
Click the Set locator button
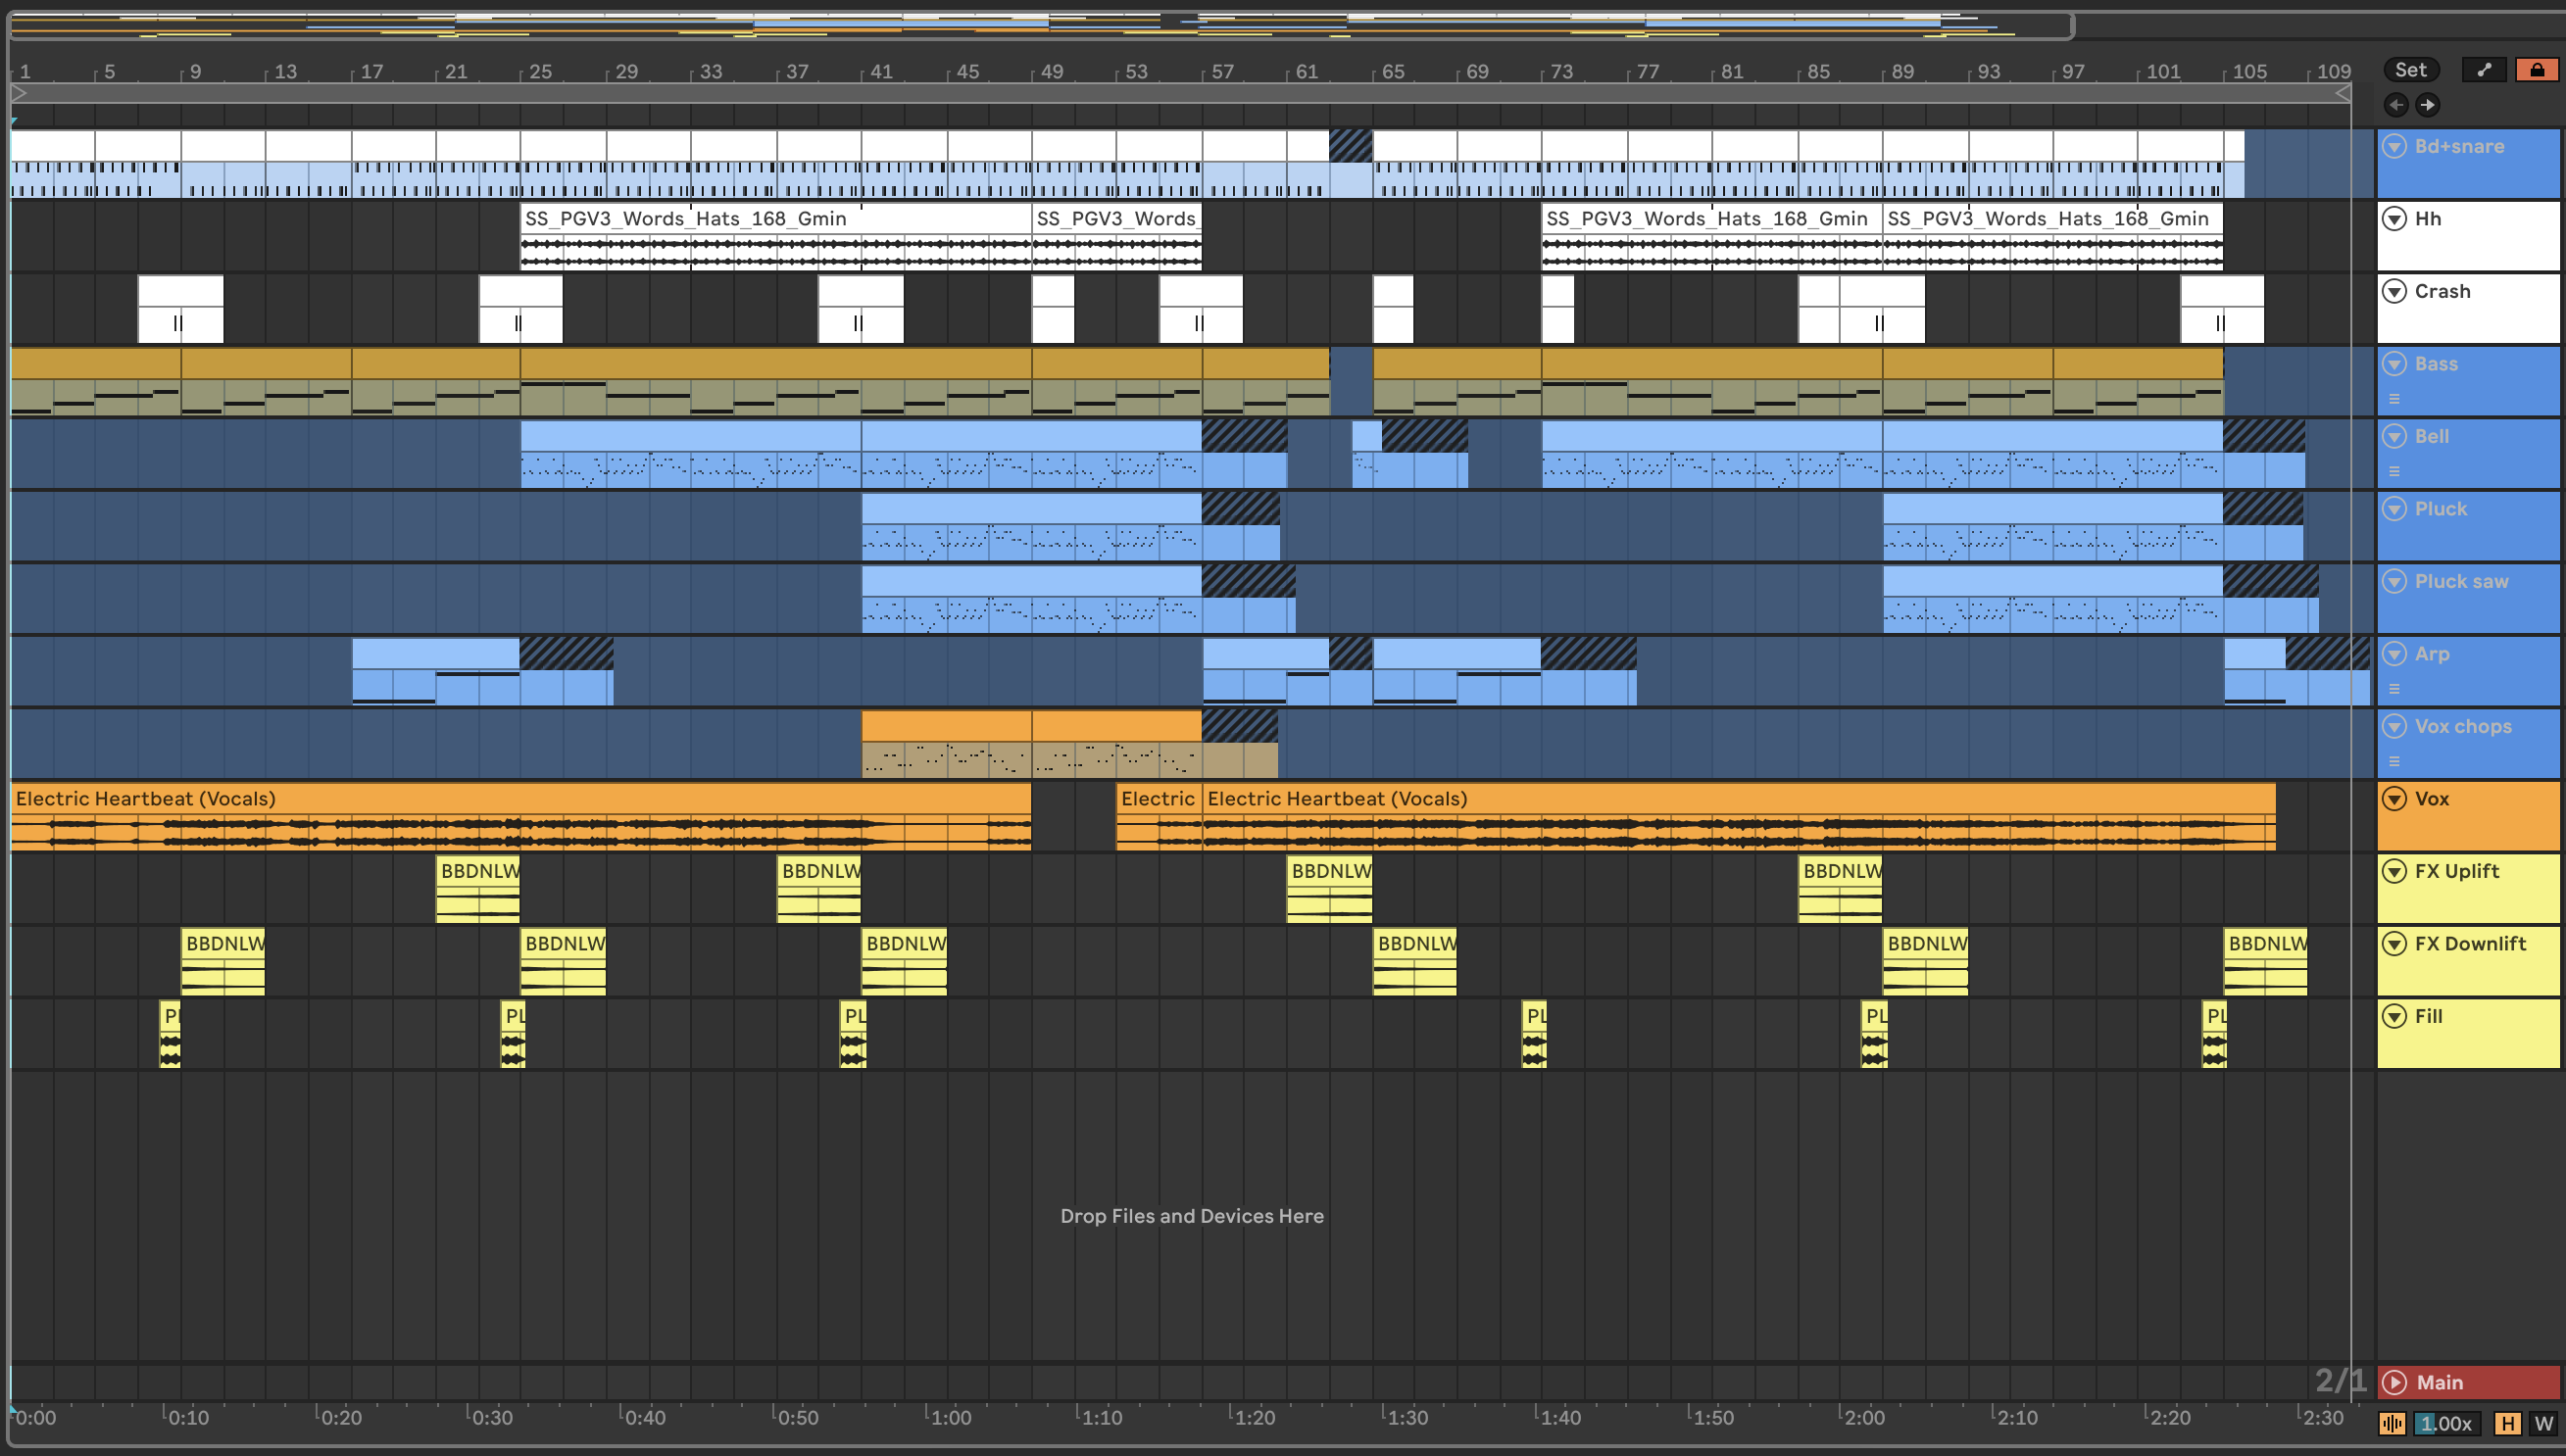[2410, 70]
